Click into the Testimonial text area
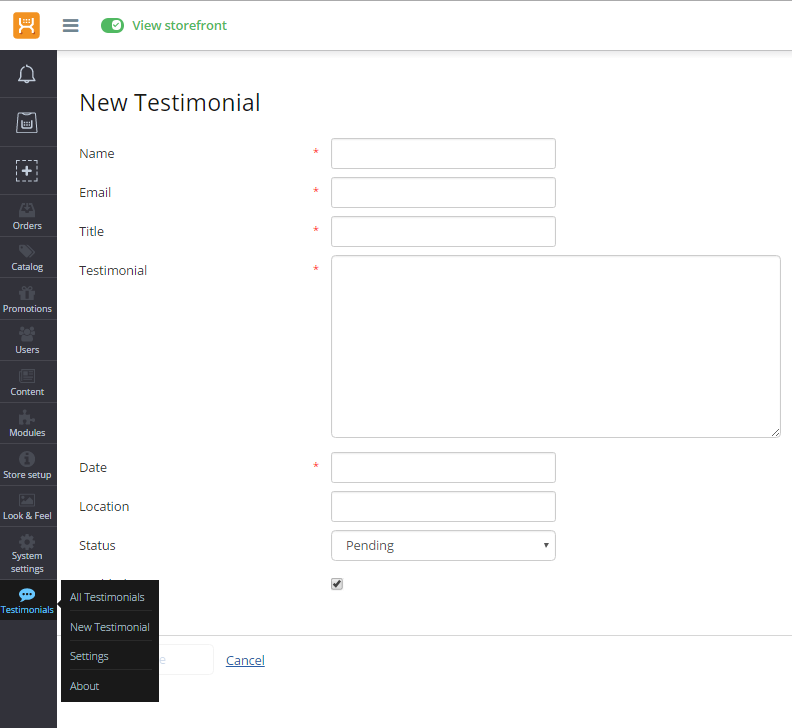Viewport: 792px width, 728px height. tap(556, 347)
